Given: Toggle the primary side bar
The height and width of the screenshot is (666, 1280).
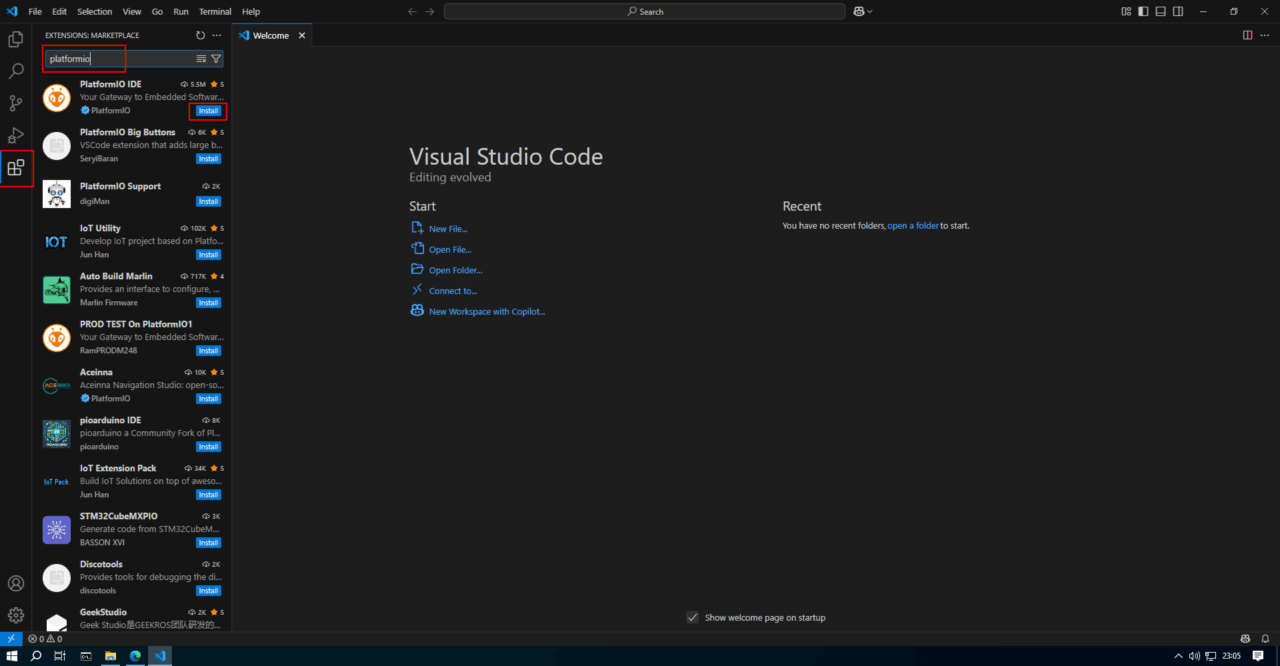Looking at the screenshot, I should pos(1144,11).
